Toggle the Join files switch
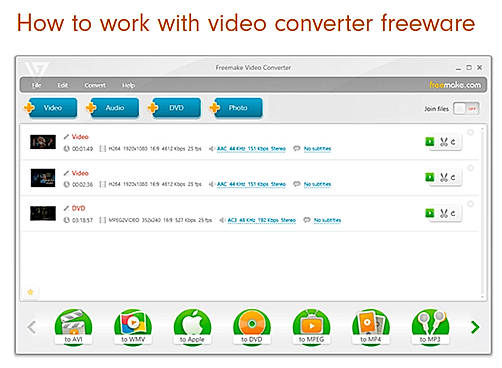The height and width of the screenshot is (368, 502). (x=466, y=108)
